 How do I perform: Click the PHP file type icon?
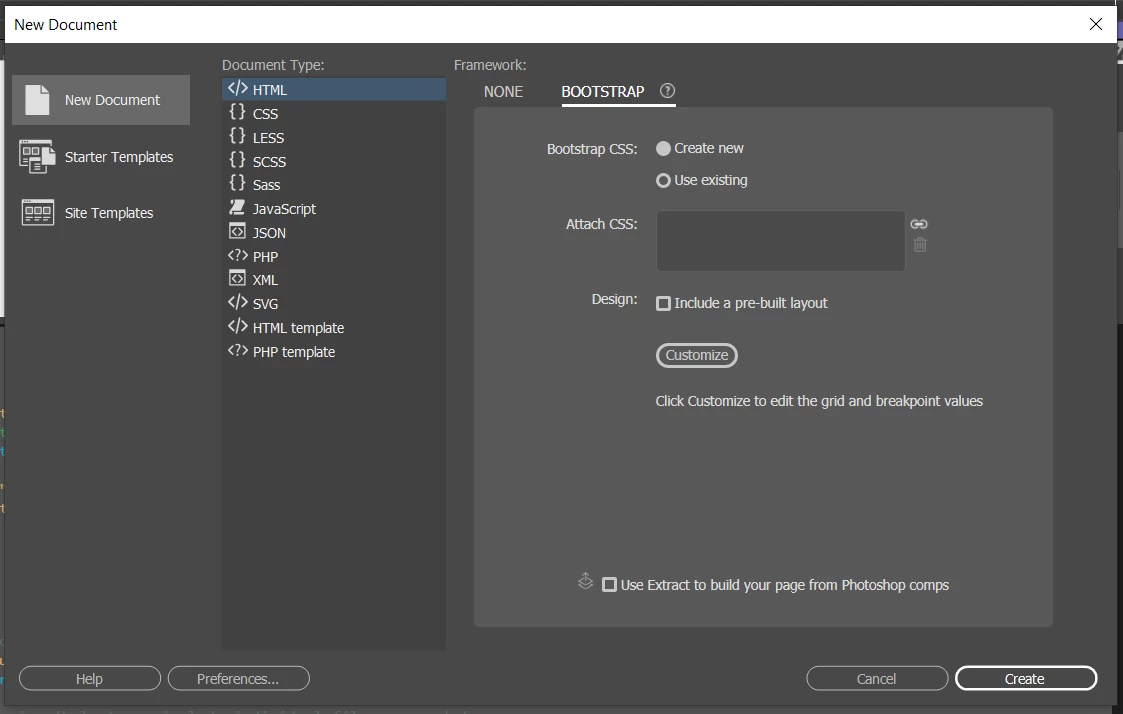tap(238, 255)
